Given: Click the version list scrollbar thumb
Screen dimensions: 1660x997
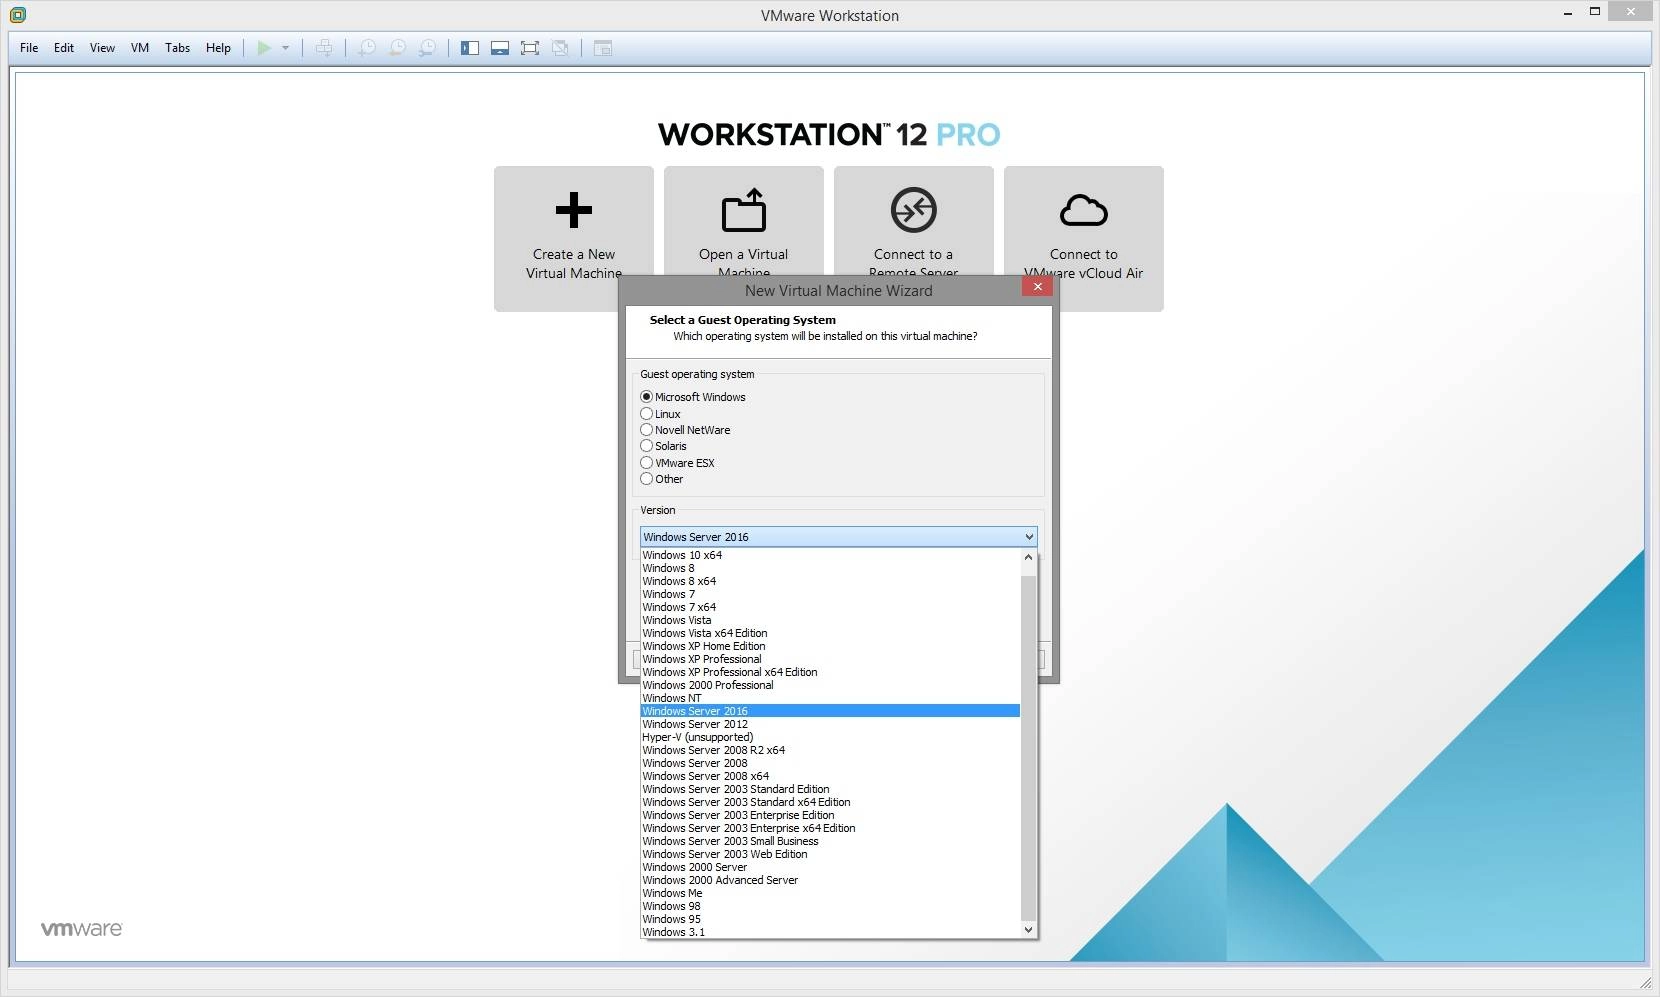Looking at the screenshot, I should coord(1028,748).
